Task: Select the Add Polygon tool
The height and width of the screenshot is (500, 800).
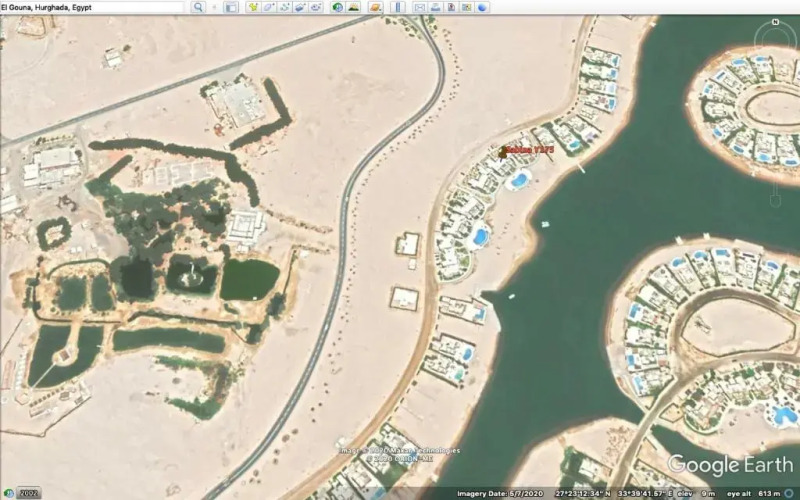Action: coord(270,7)
